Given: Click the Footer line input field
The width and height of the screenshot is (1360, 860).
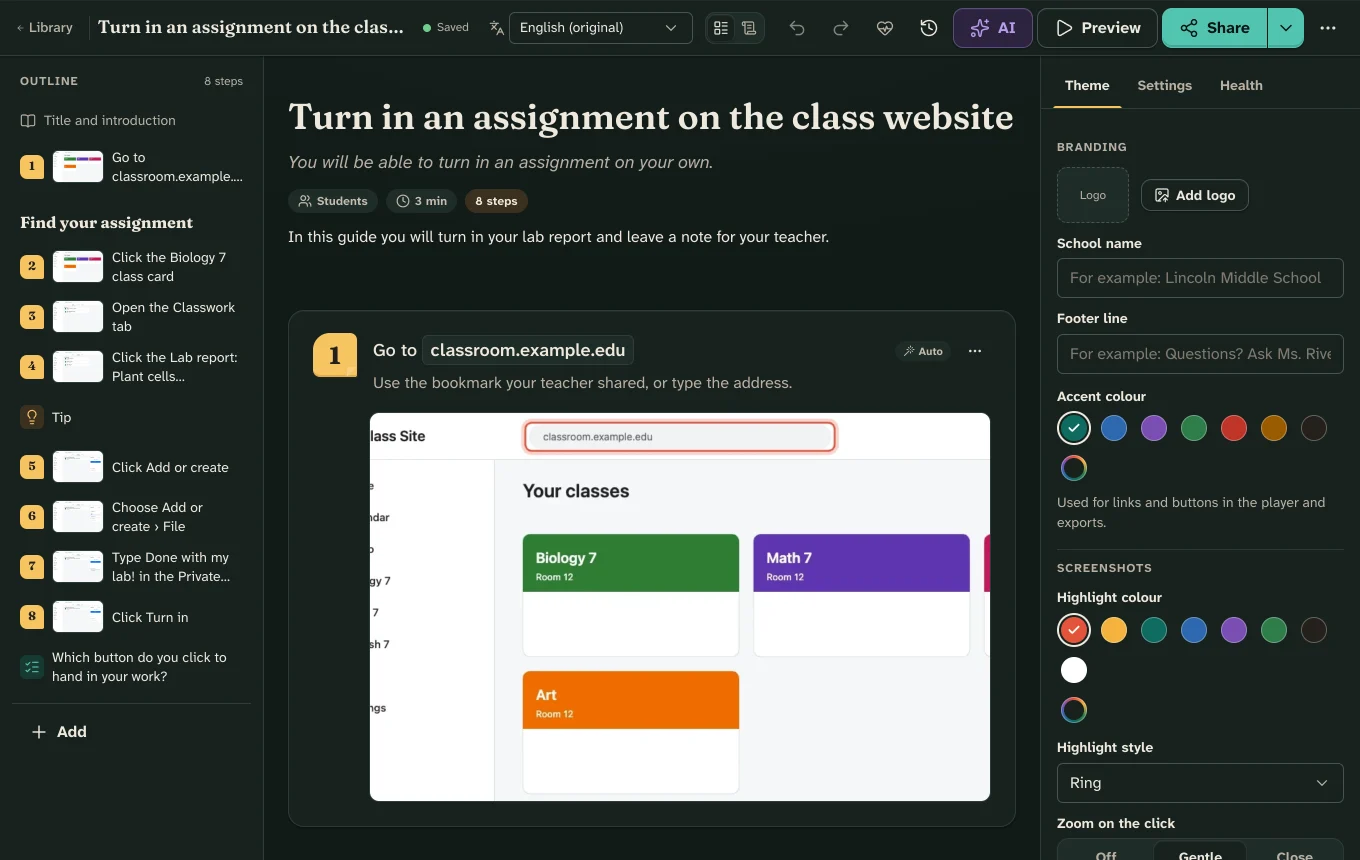Looking at the screenshot, I should tap(1200, 354).
